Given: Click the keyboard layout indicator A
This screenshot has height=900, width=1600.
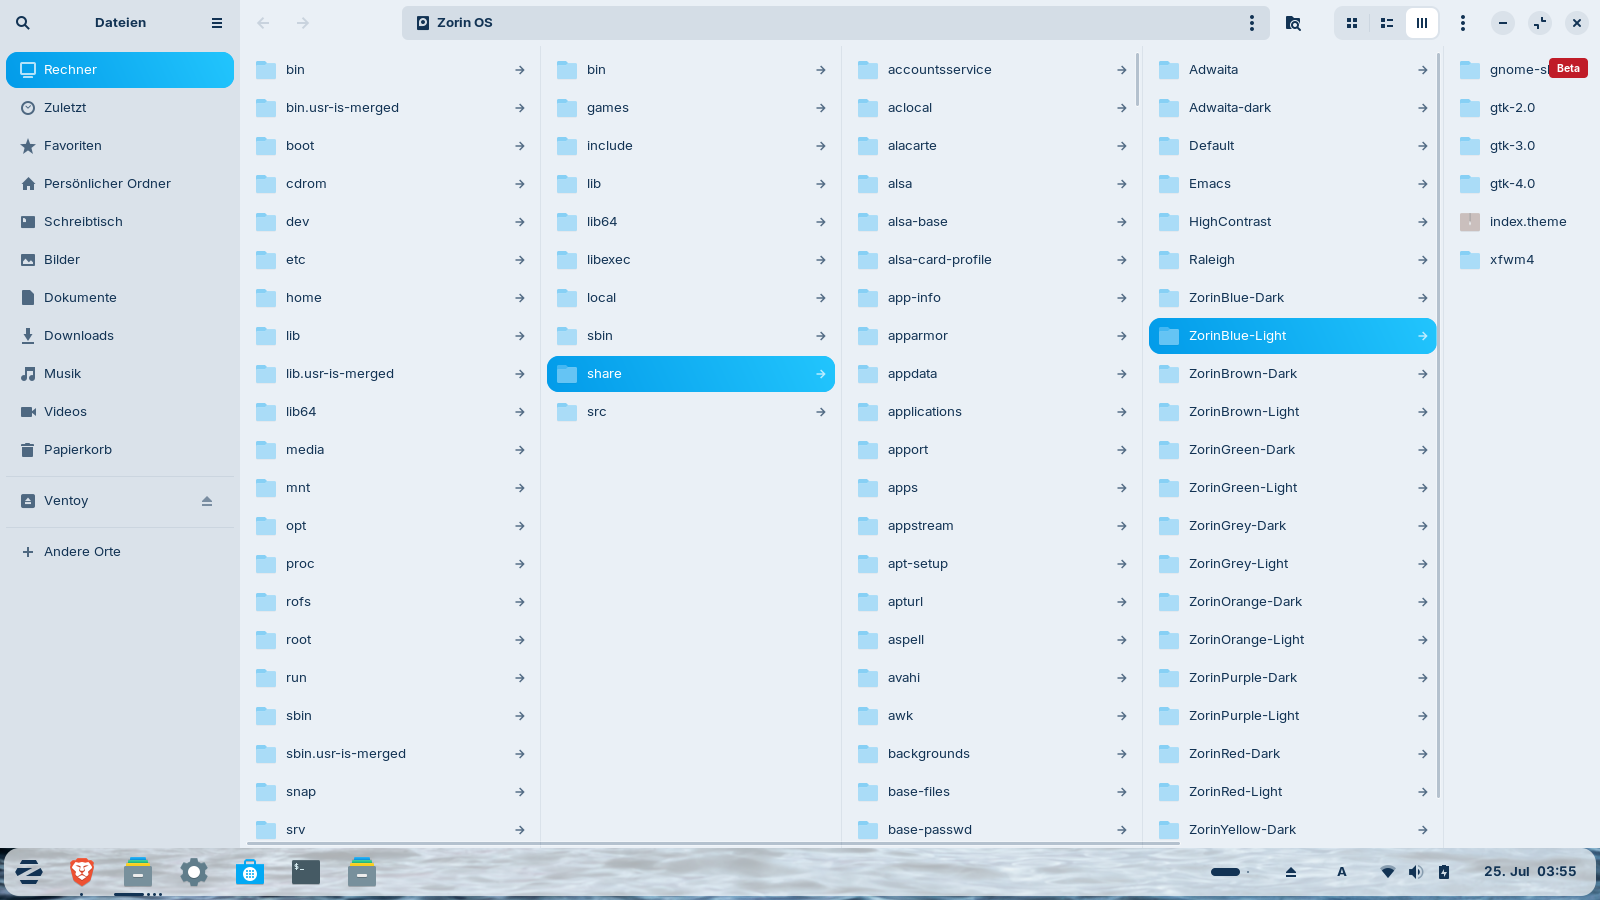Looking at the screenshot, I should (x=1342, y=872).
